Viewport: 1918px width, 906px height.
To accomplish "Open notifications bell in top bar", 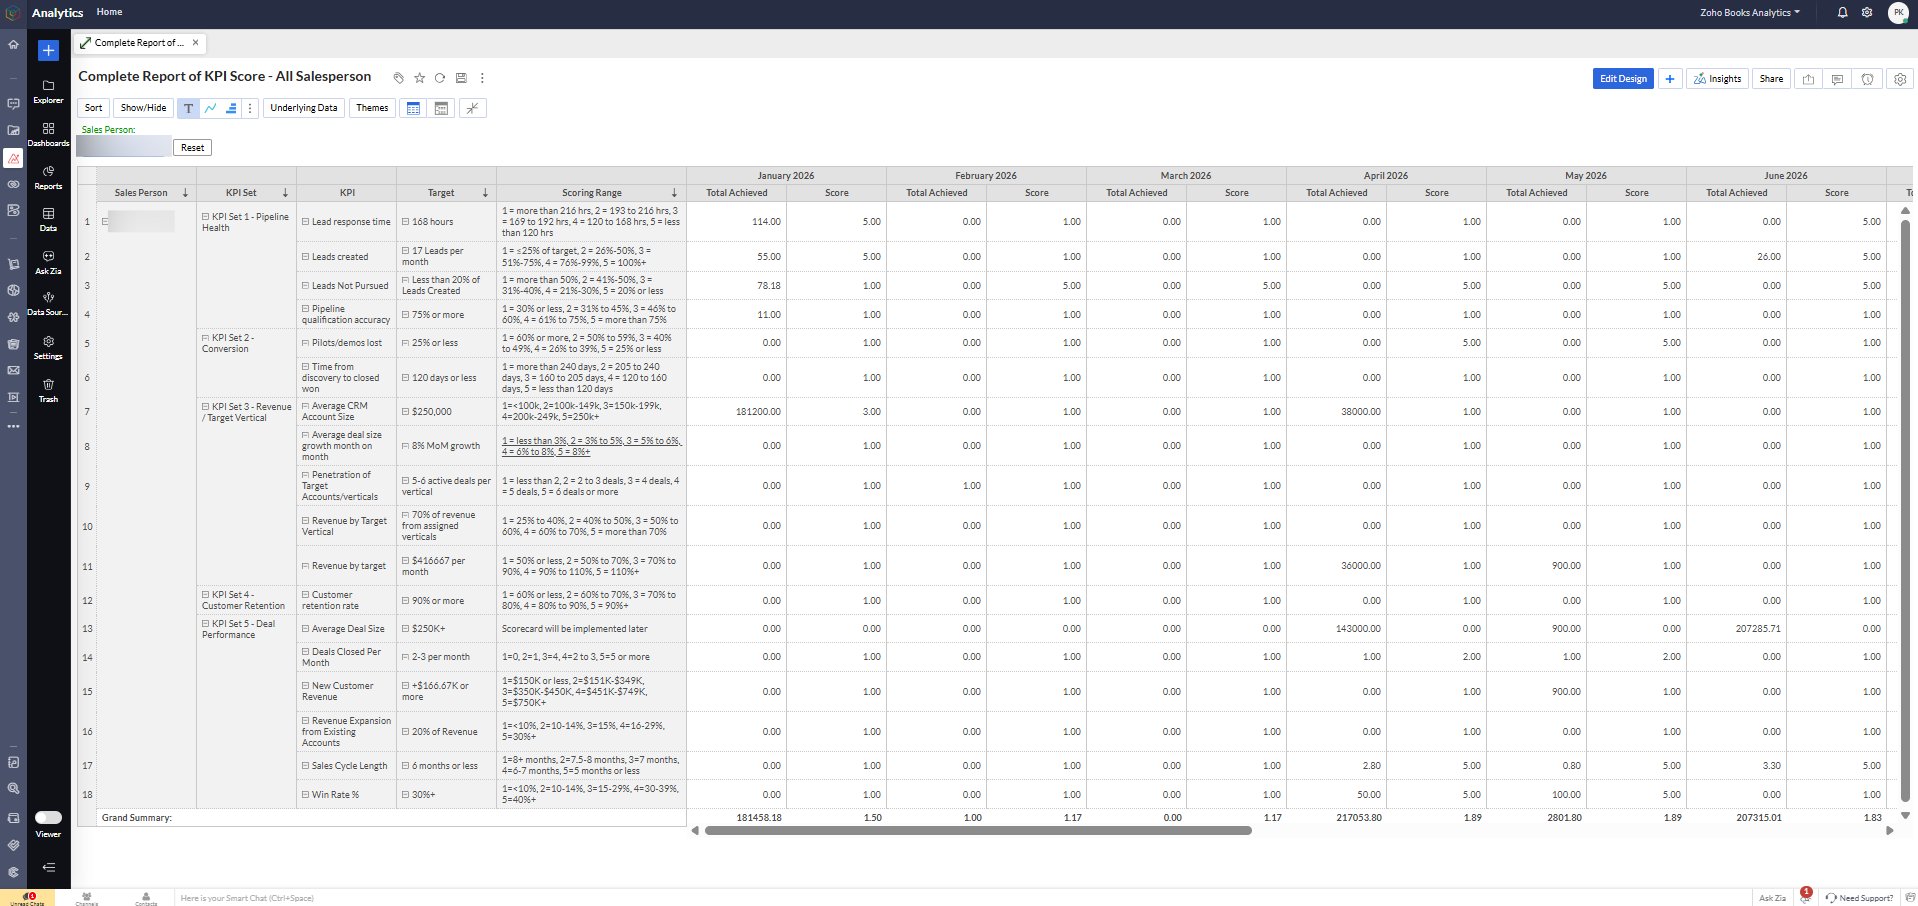I will (1842, 13).
